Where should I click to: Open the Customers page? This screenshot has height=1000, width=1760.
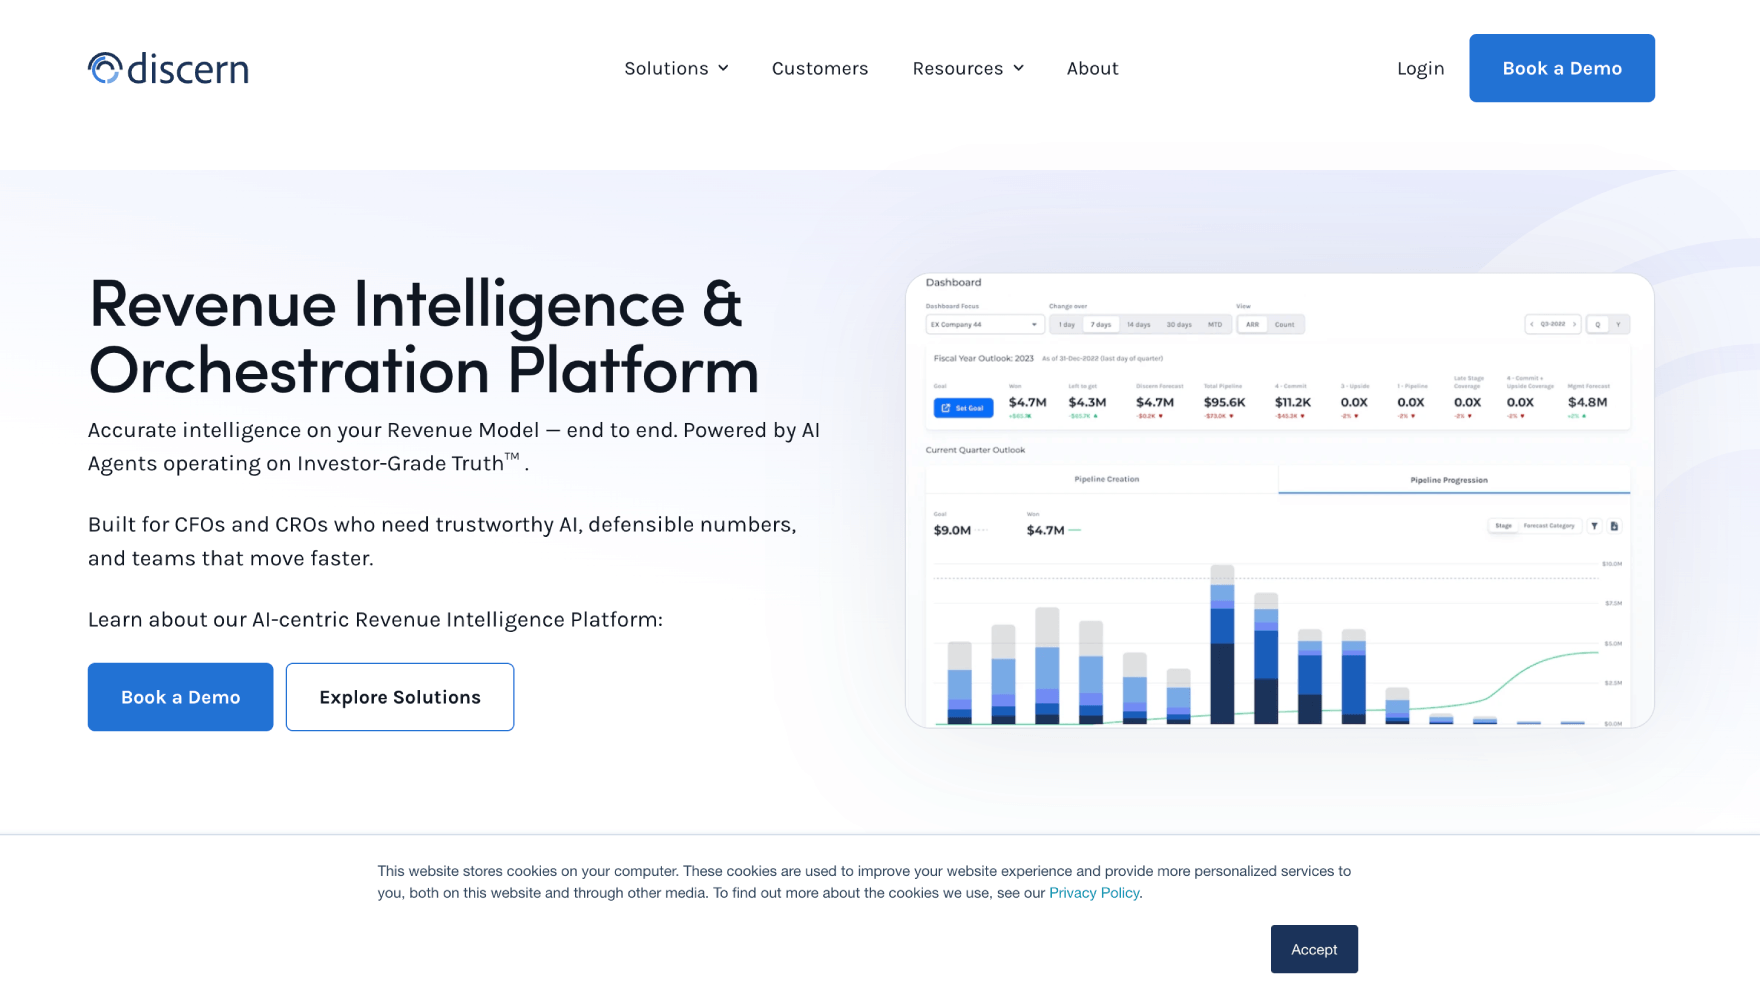[x=820, y=68]
